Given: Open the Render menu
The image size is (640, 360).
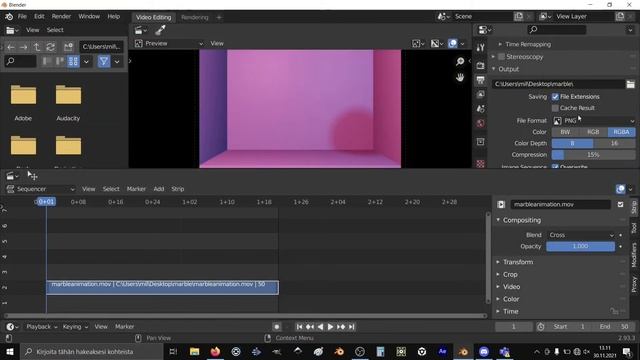Looking at the screenshot, I should click(x=61, y=17).
